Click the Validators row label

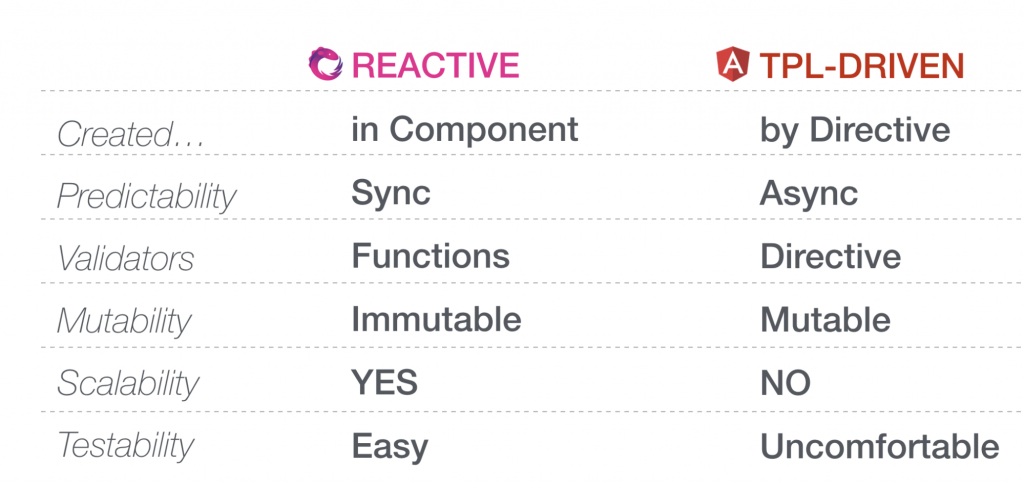click(125, 258)
